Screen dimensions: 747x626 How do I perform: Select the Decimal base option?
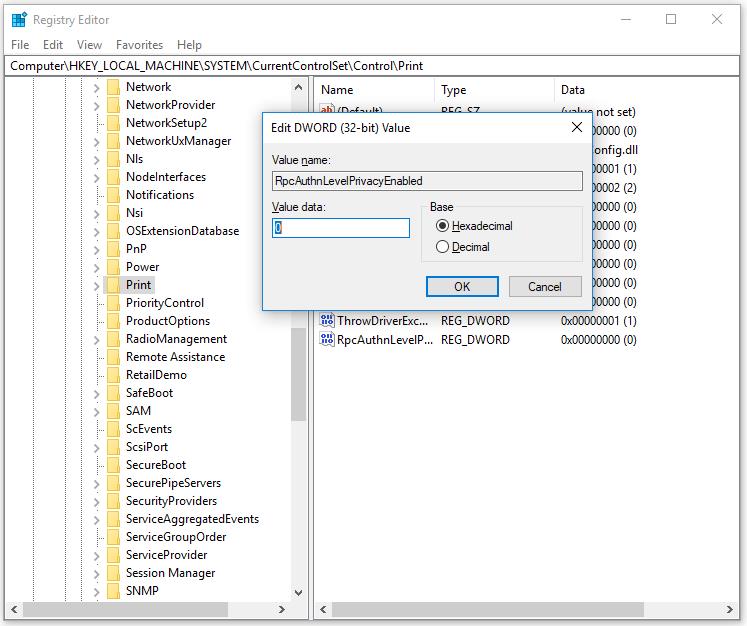coord(443,247)
